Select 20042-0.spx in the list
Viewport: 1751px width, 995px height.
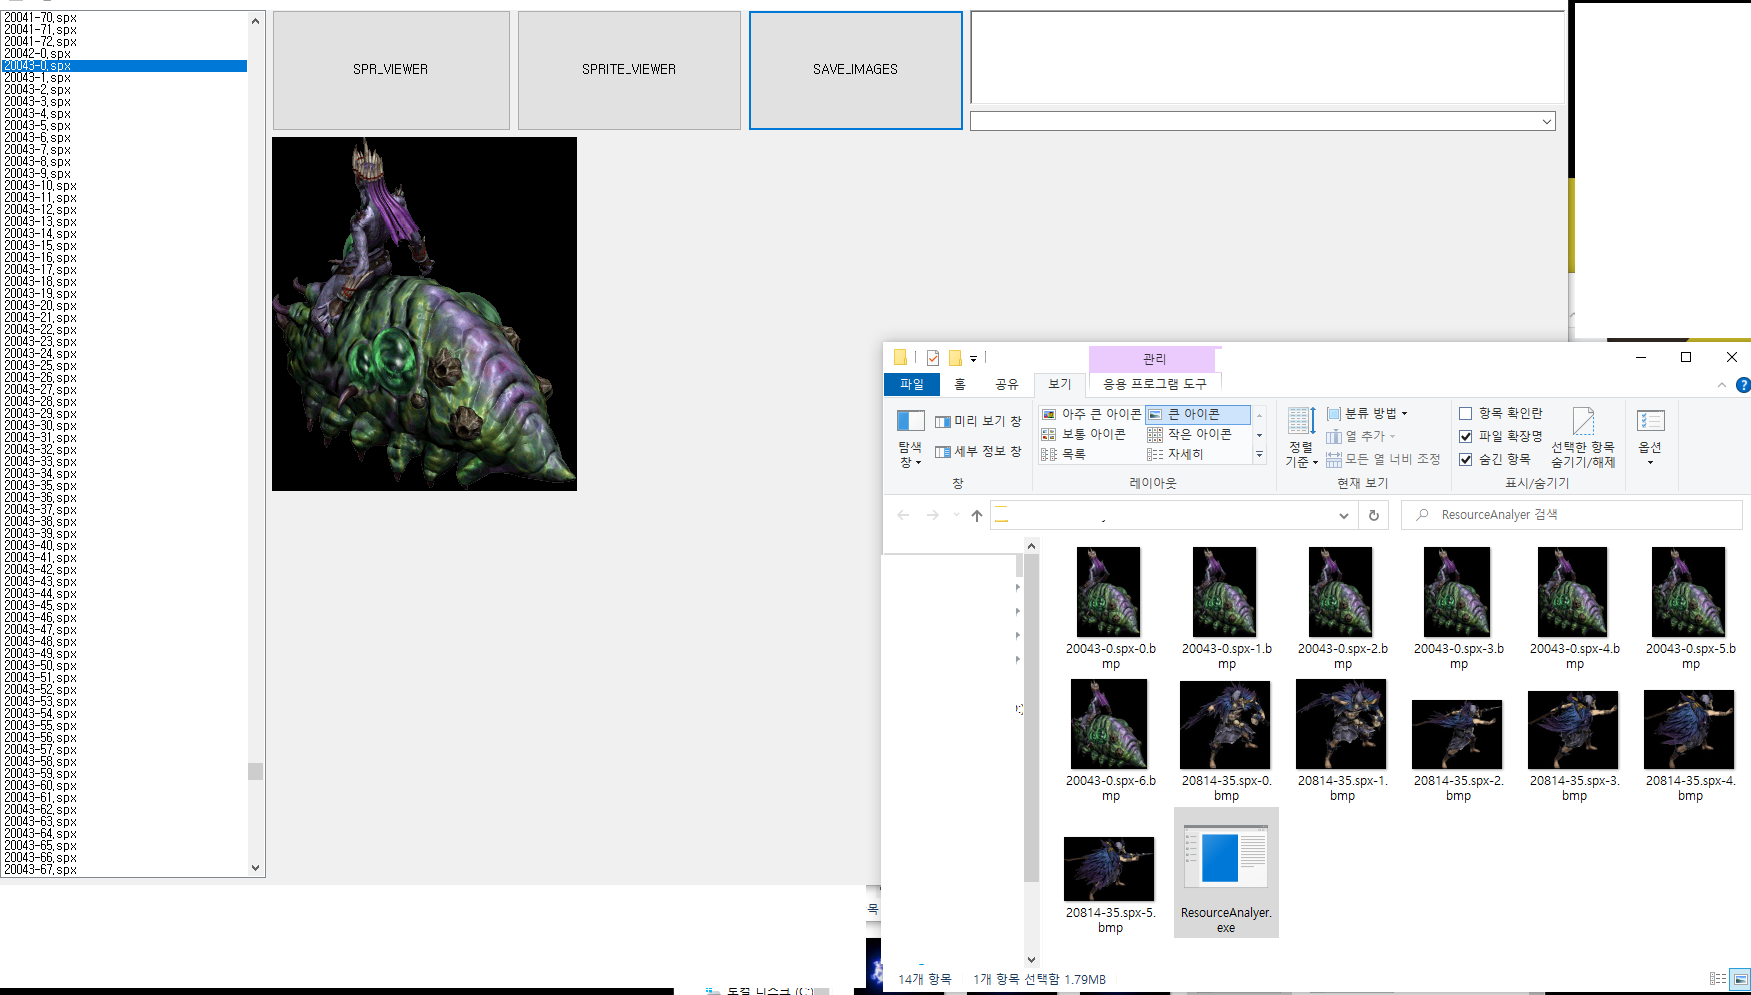(x=125, y=54)
